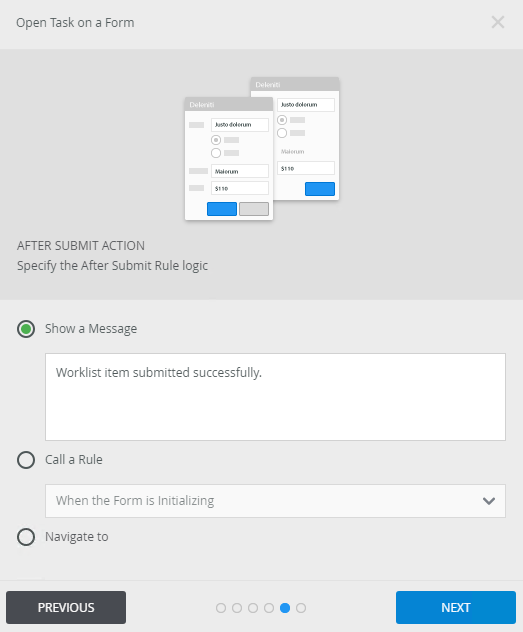Open the When the Form is Initializing dropdown

point(275,501)
